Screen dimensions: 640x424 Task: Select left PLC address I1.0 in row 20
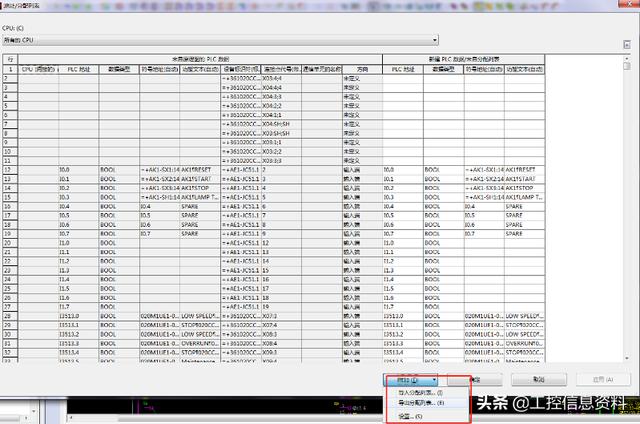pos(79,243)
